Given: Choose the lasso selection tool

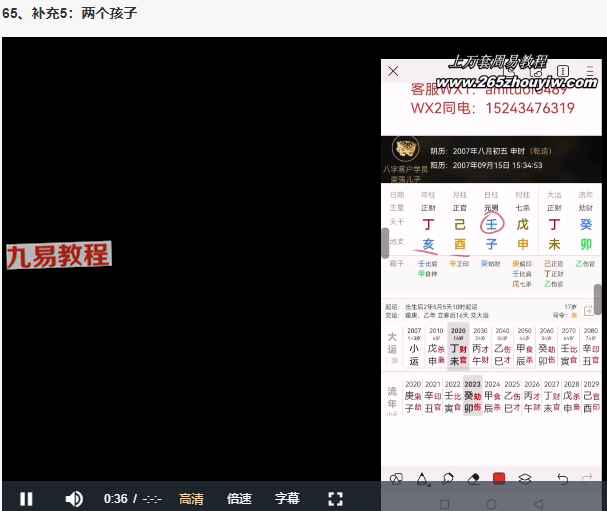Looking at the screenshot, I should click(x=449, y=479).
